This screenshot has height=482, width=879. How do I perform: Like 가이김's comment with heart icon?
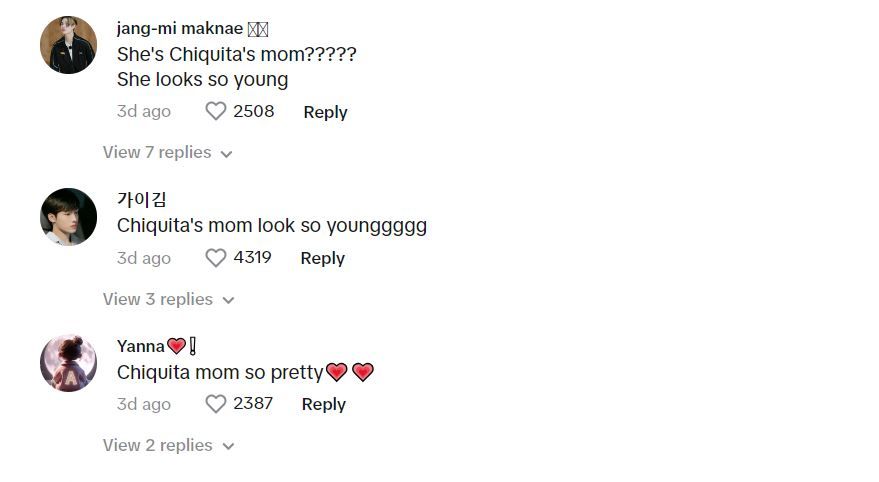[216, 258]
